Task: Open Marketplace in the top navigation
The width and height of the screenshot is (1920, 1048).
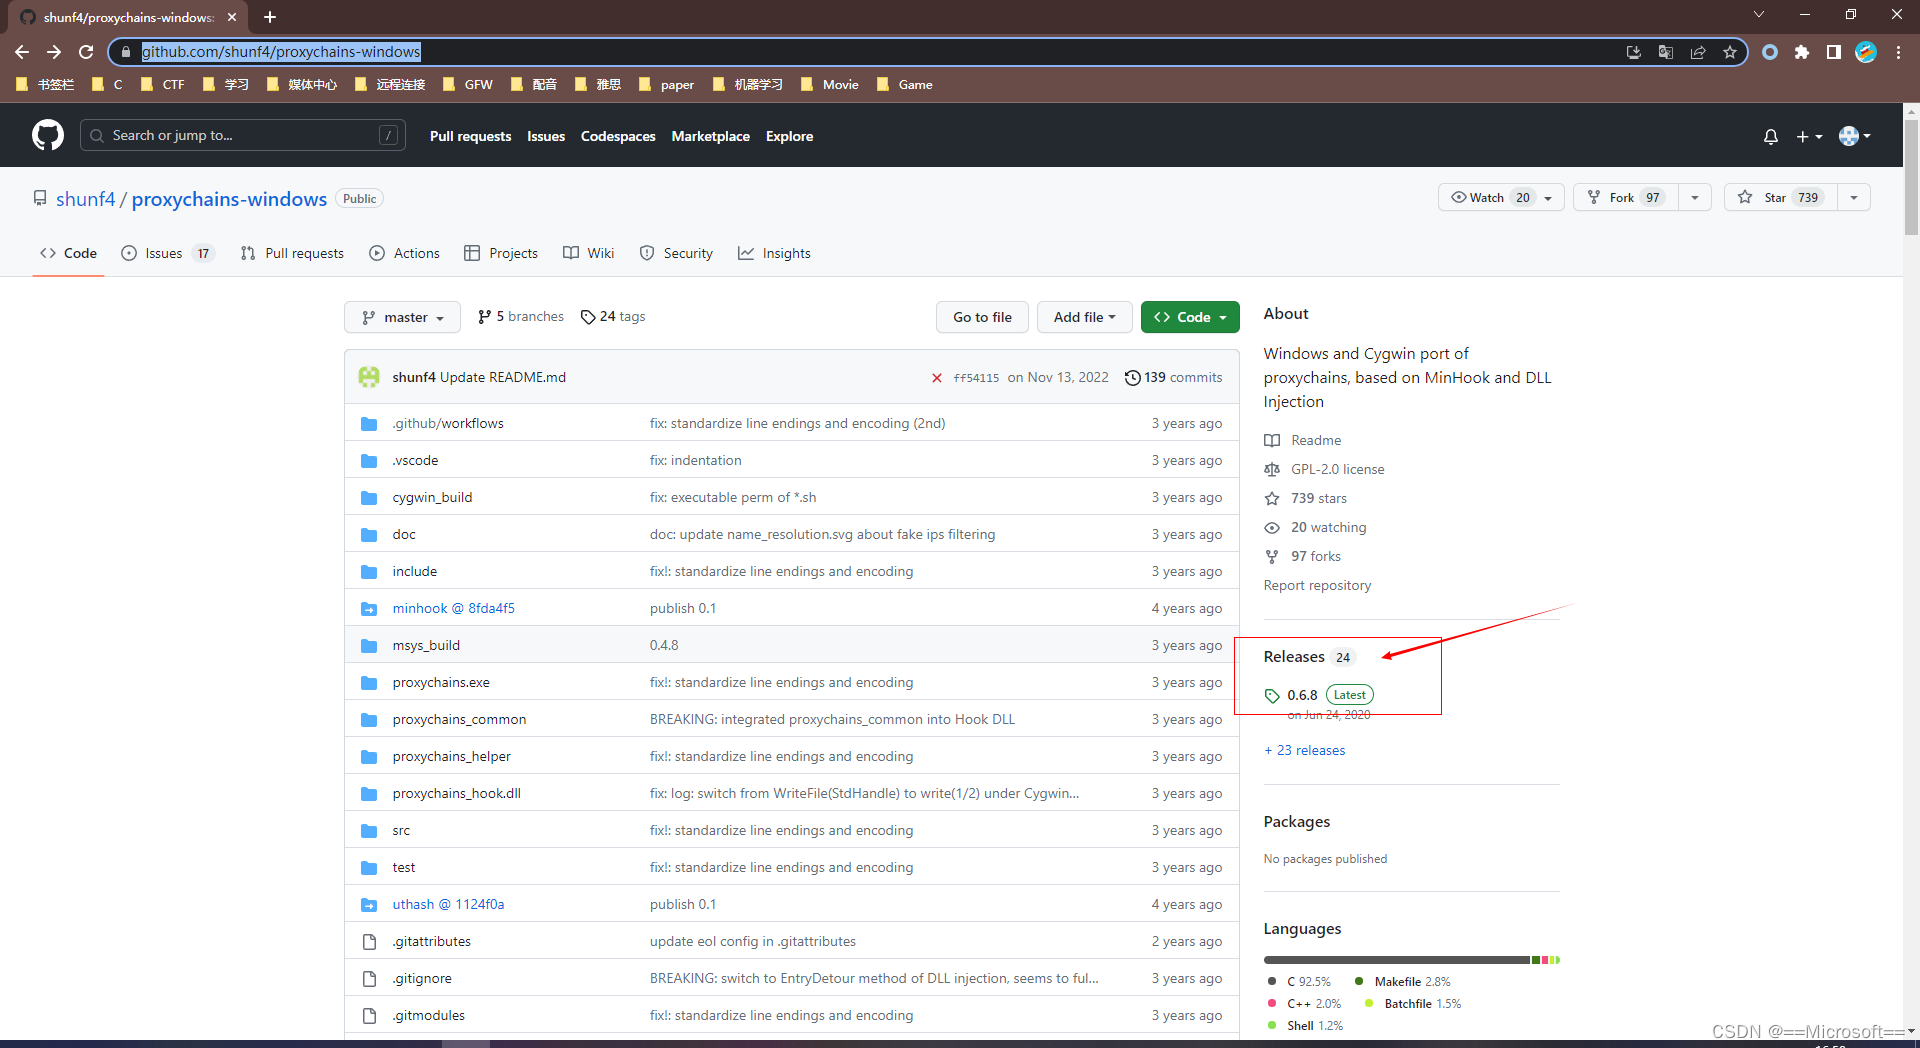Action: coord(710,136)
